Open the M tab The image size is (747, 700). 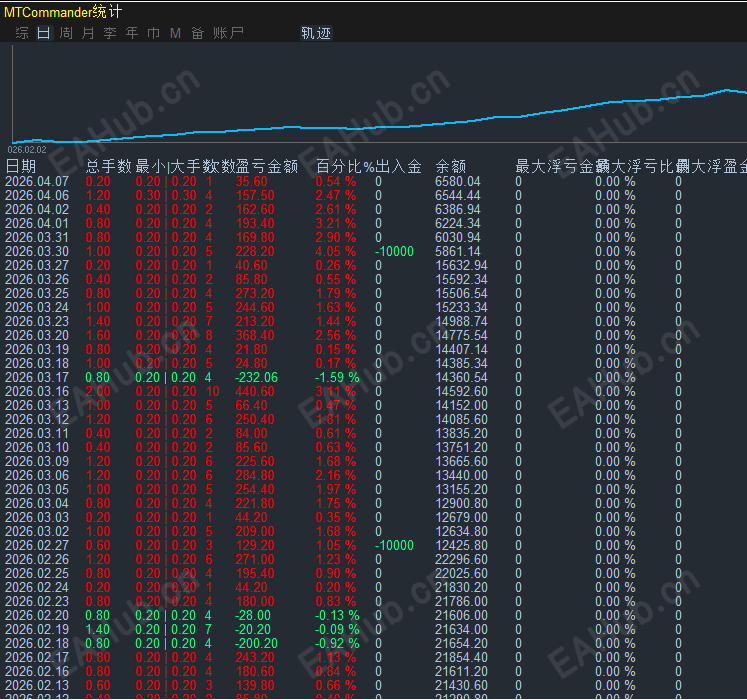tap(175, 33)
